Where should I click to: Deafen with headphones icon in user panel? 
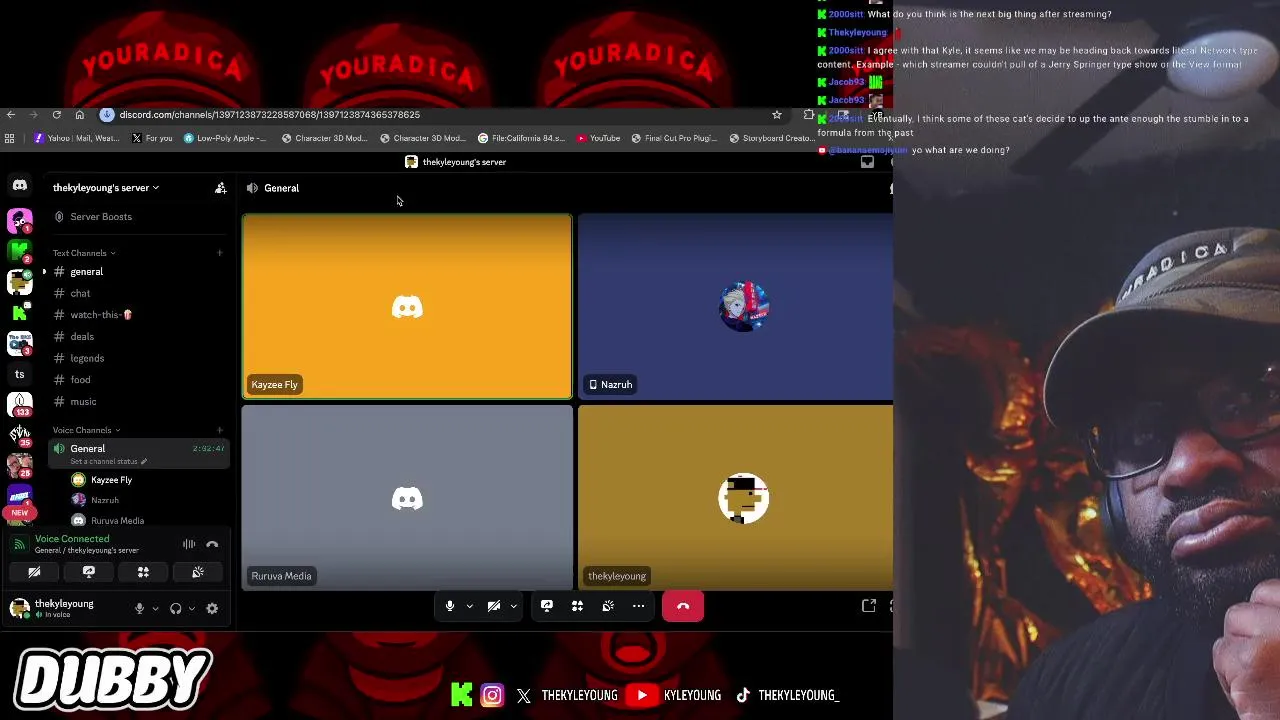point(176,608)
